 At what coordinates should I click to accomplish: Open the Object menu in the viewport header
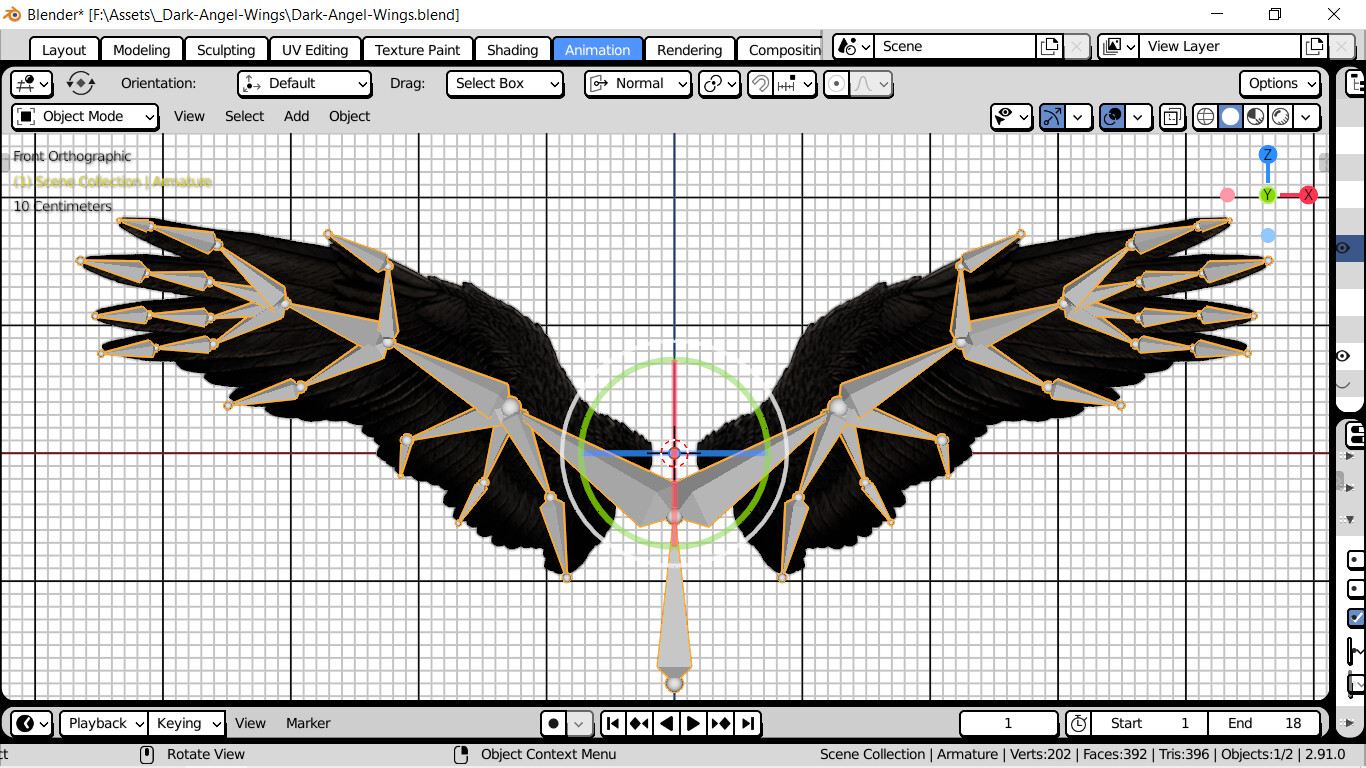349,116
